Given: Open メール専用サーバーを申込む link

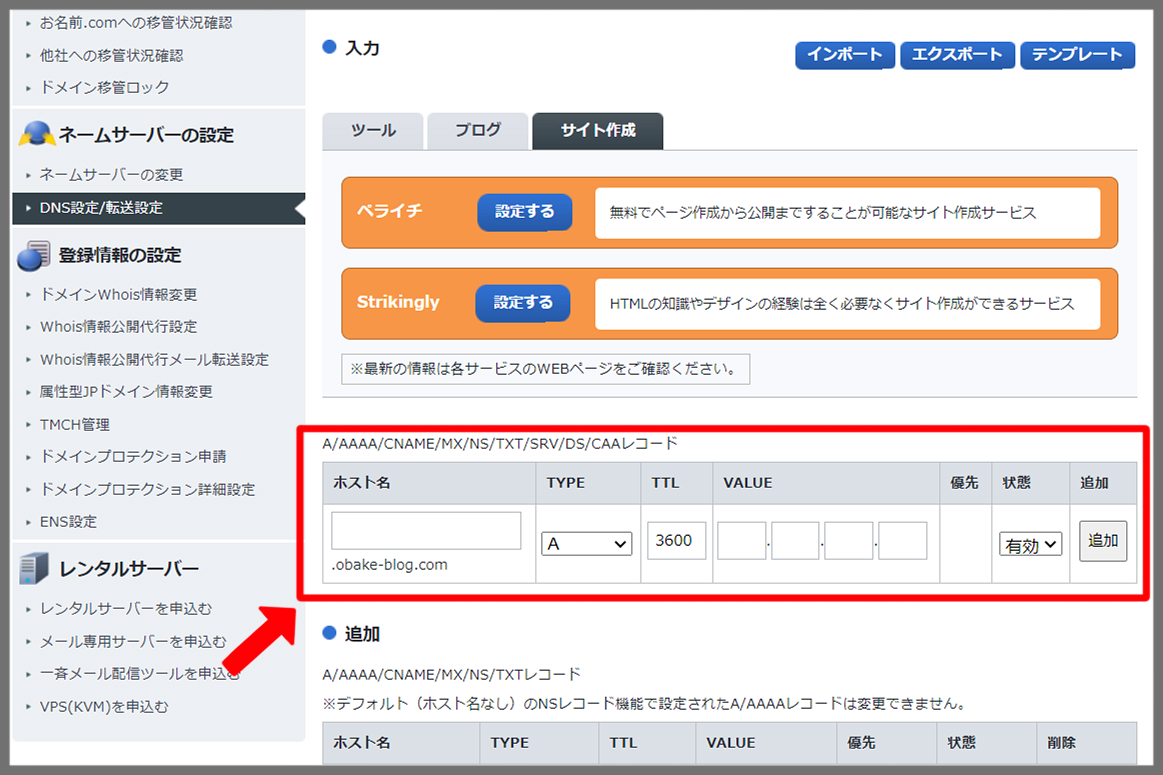Looking at the screenshot, I should [133, 642].
